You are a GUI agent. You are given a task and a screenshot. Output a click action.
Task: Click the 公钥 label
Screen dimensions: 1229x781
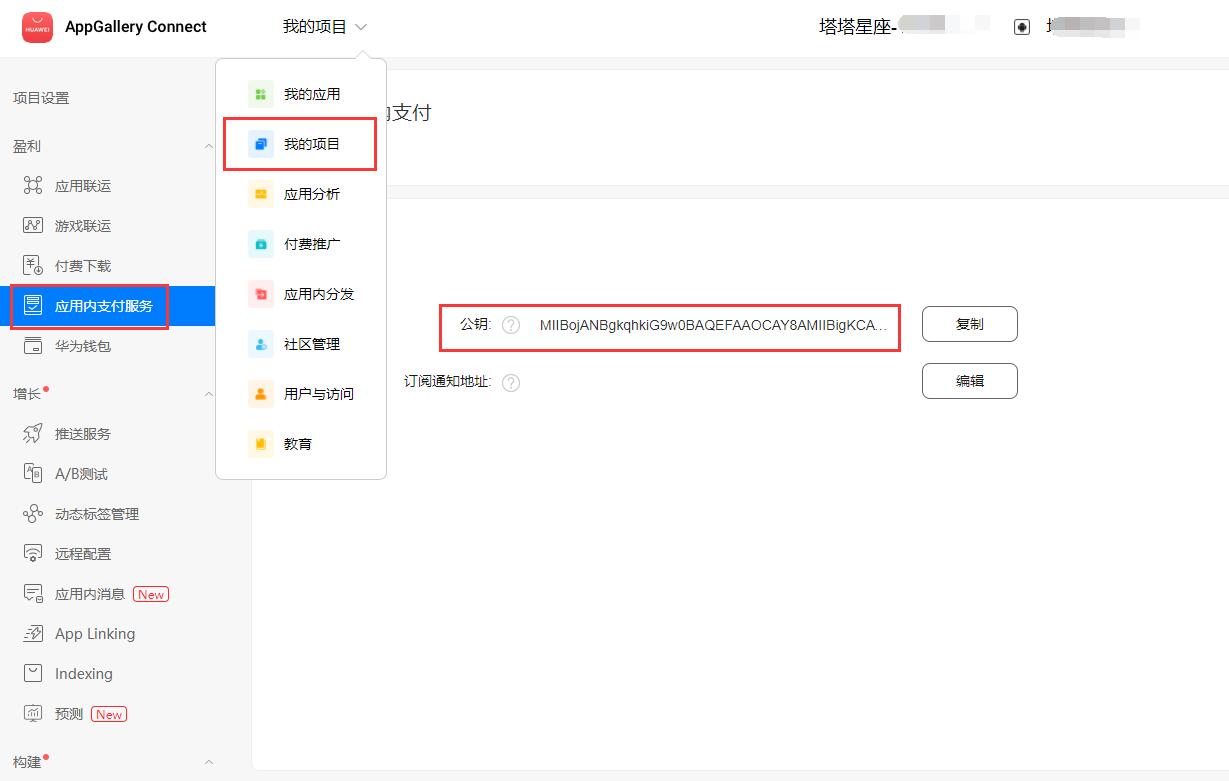475,324
